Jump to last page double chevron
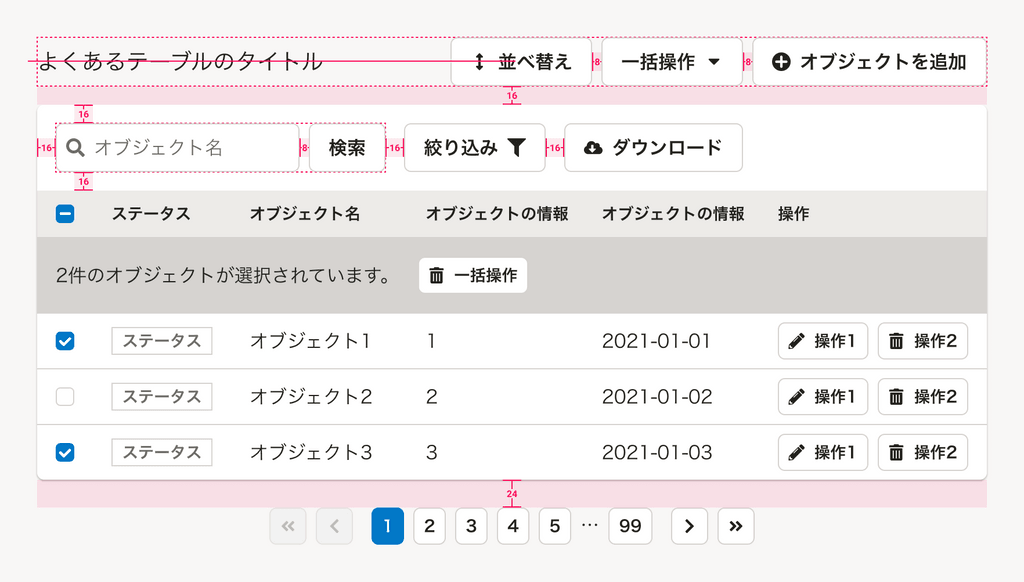The height and width of the screenshot is (582, 1024). pyautogui.click(x=736, y=526)
